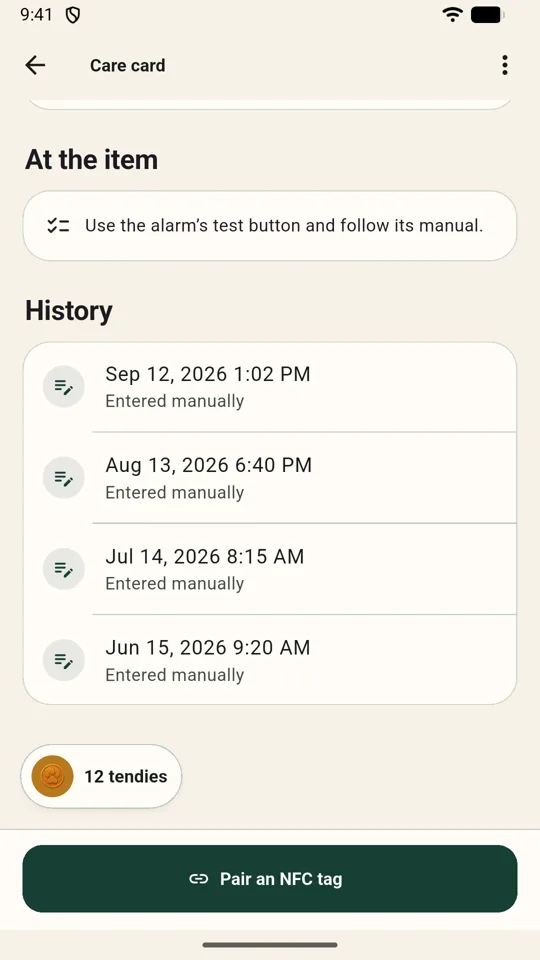Tap the orange paw coin icon
This screenshot has height=960, width=540.
(53, 776)
